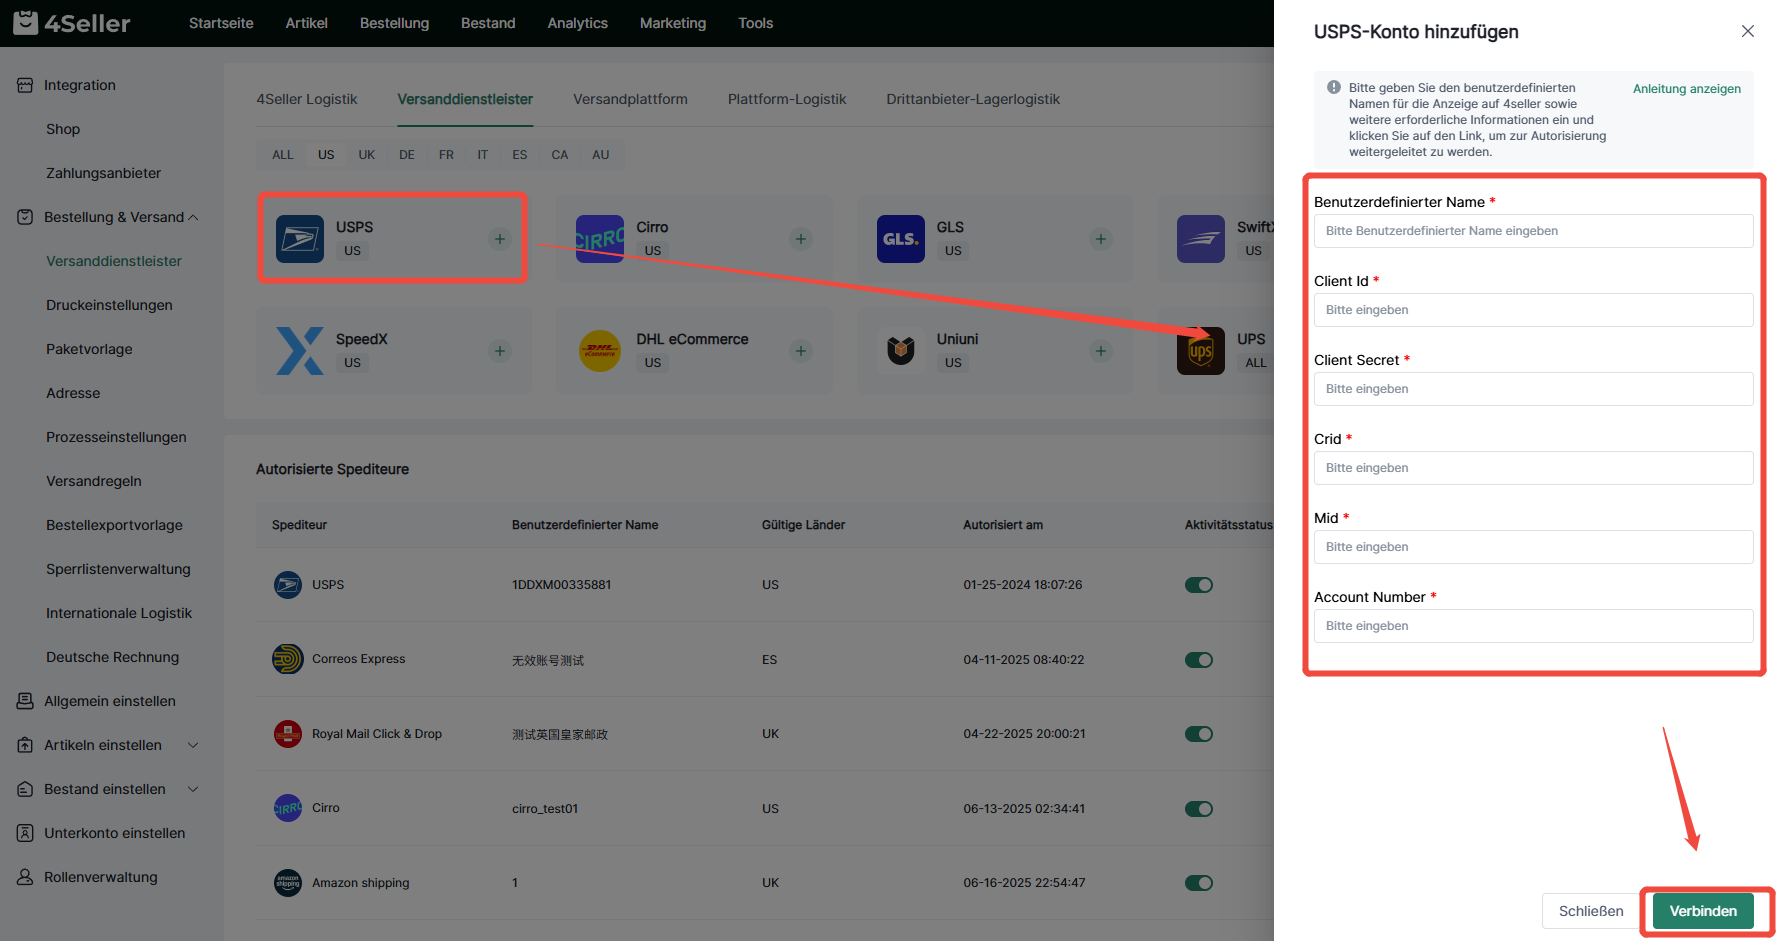This screenshot has width=1789, height=941.
Task: Open Sperrlistenverwaltung in the sidebar
Action: click(118, 569)
